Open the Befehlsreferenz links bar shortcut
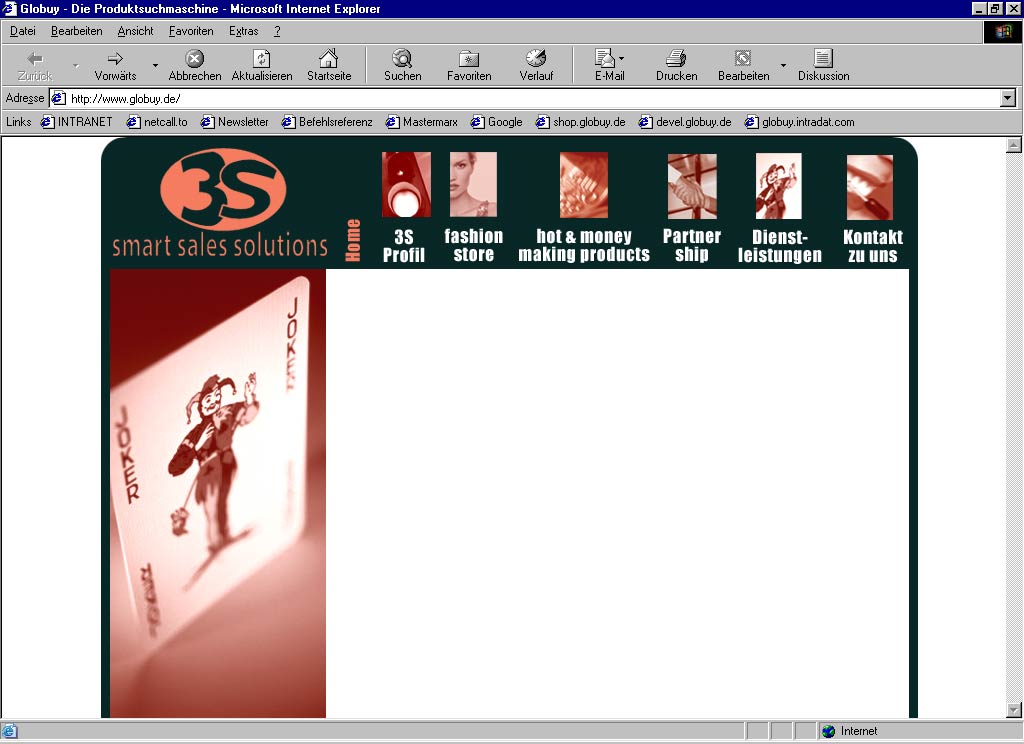 pos(327,121)
